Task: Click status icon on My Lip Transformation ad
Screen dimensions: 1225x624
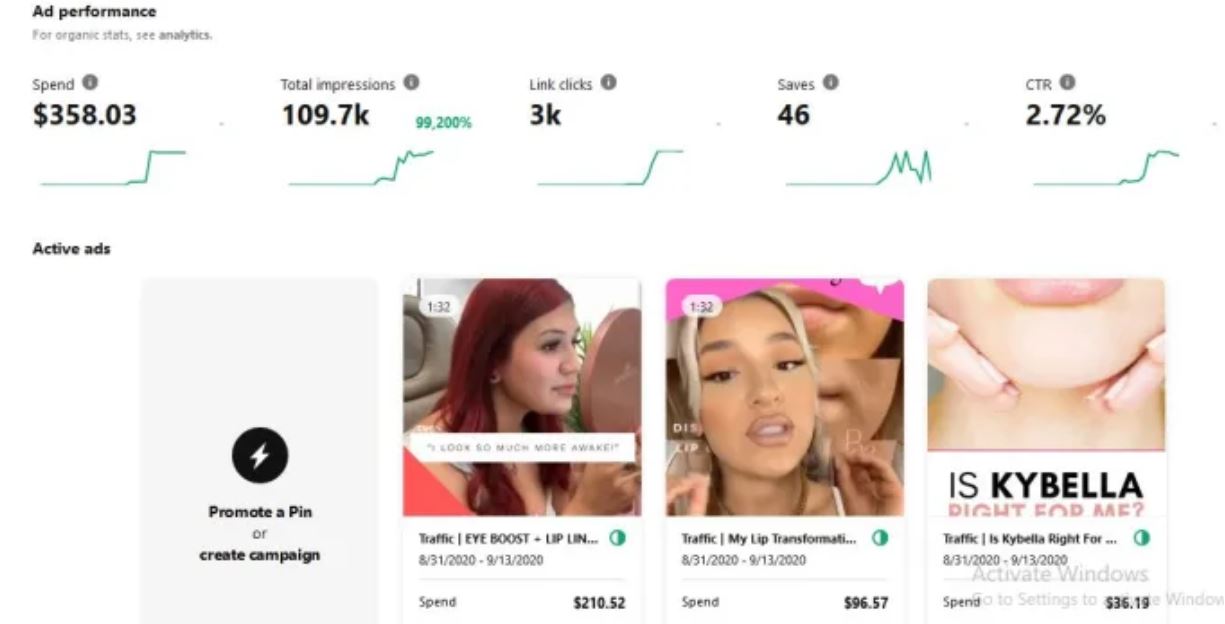Action: pos(880,538)
